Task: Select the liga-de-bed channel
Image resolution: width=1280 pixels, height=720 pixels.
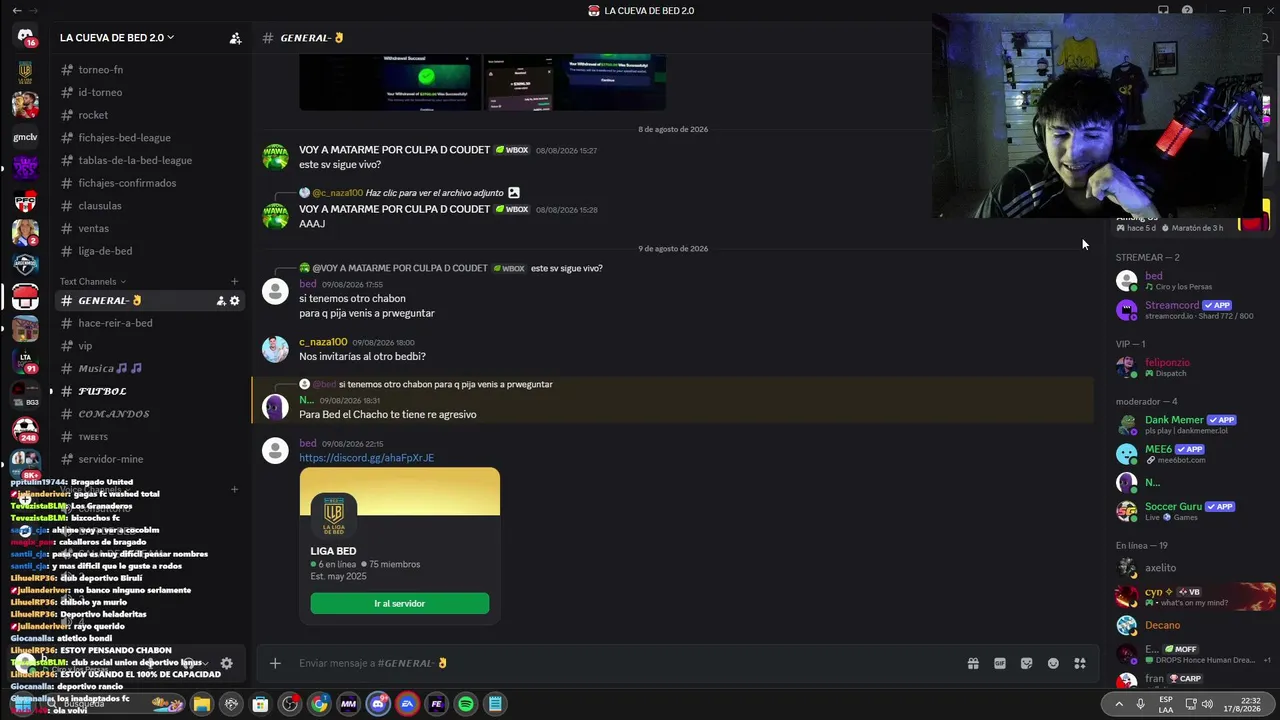Action: 148,251
